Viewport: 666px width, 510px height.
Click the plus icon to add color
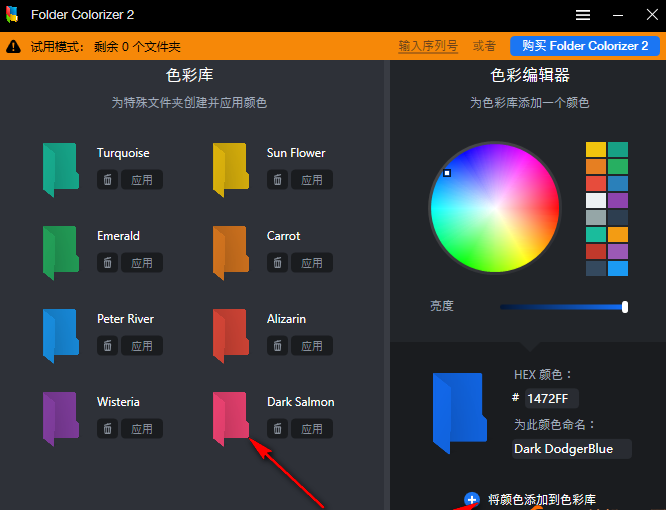(472, 499)
